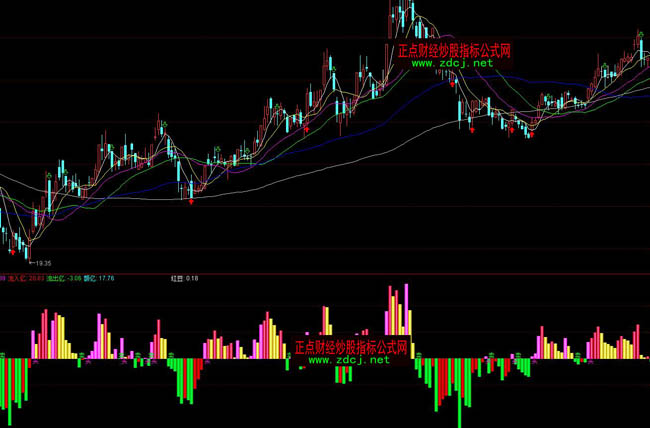Click the leftmost red arrow signal under the white average line

pos(190,201)
